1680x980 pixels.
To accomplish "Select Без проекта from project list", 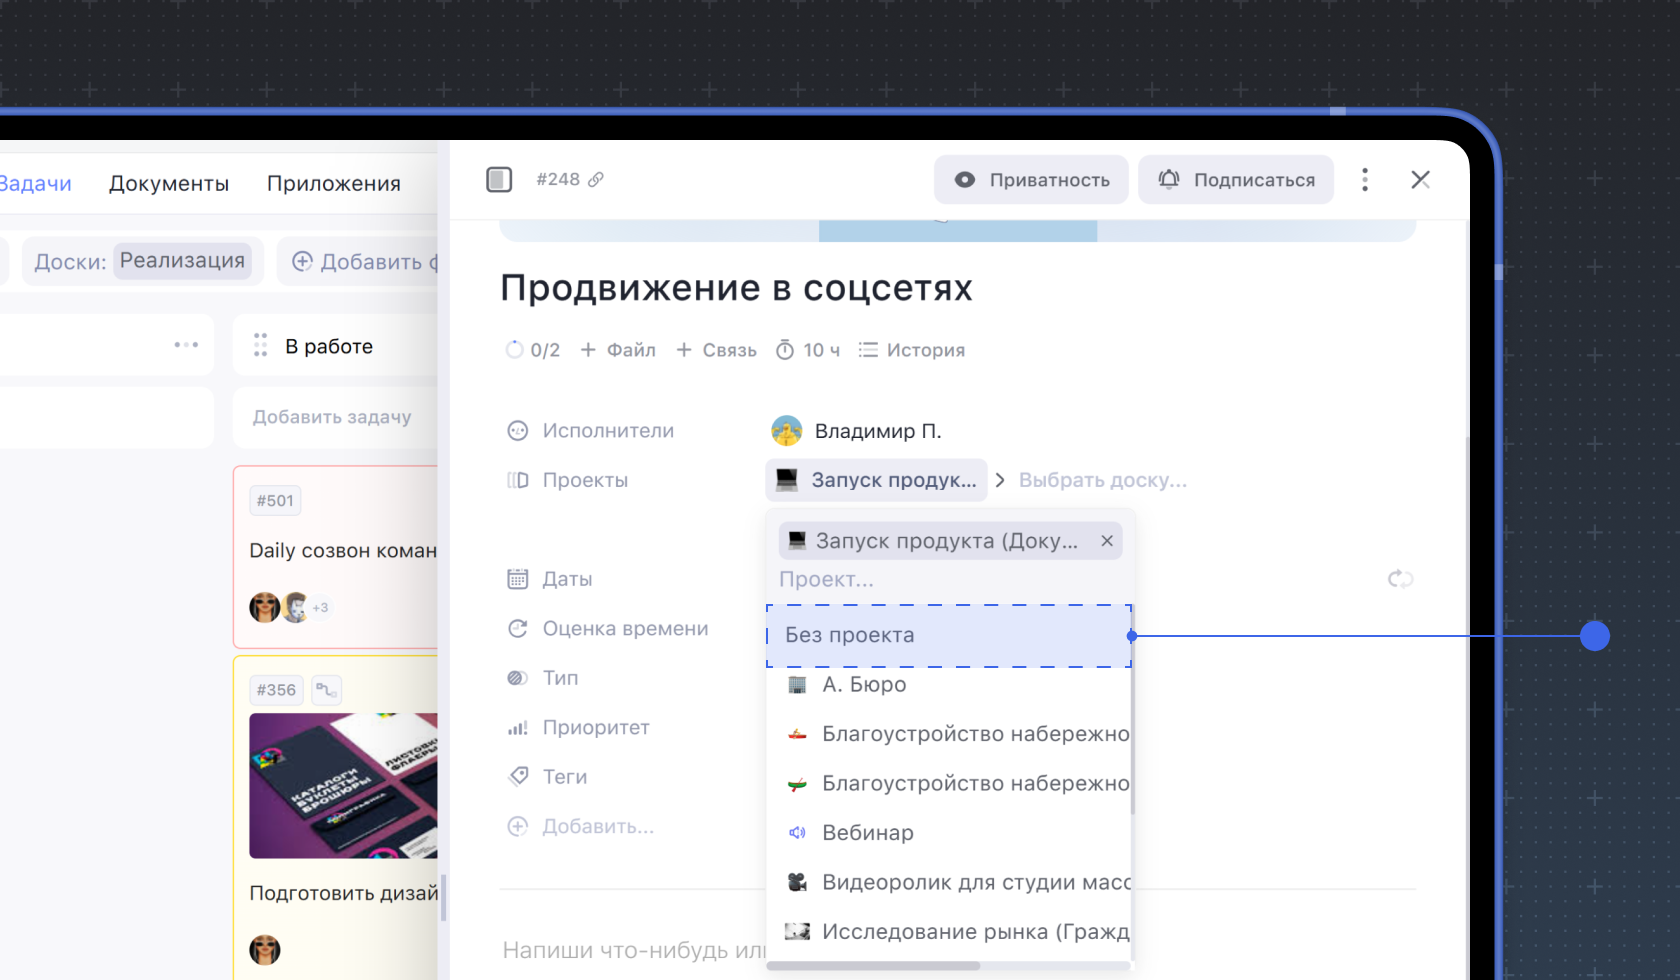I will click(x=948, y=636).
